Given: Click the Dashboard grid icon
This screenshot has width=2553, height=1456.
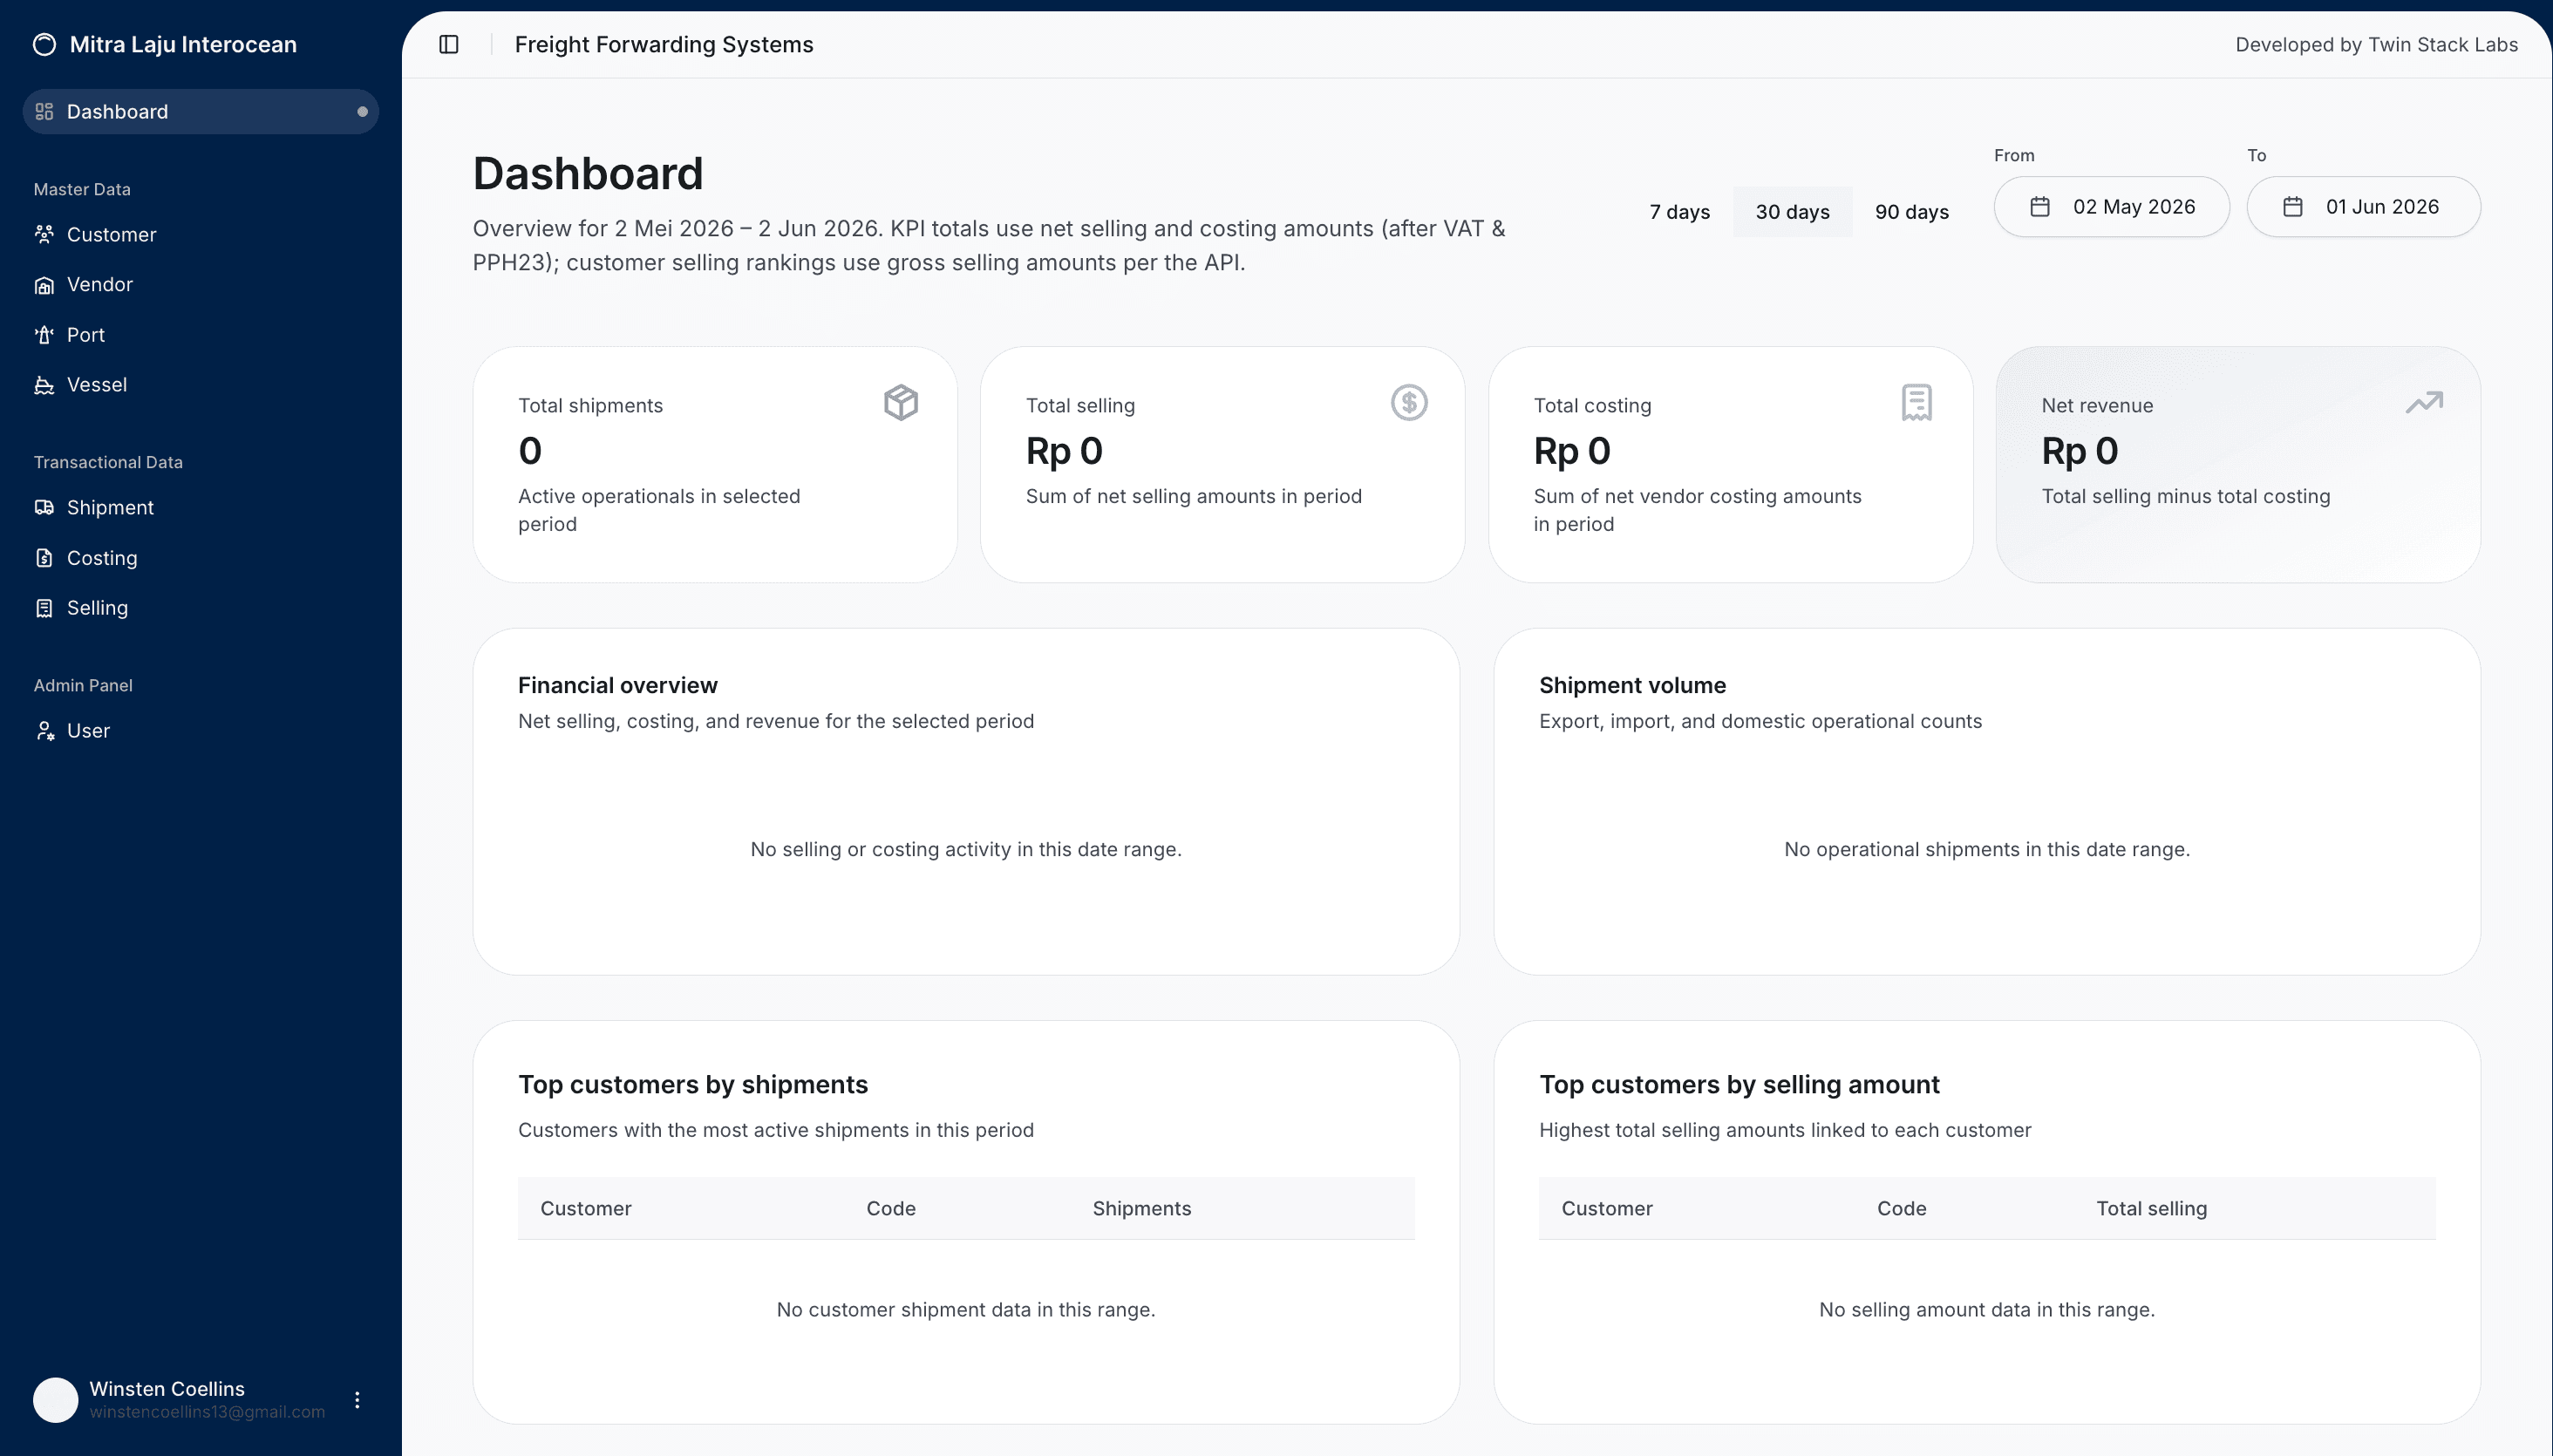Looking at the screenshot, I should [x=44, y=111].
